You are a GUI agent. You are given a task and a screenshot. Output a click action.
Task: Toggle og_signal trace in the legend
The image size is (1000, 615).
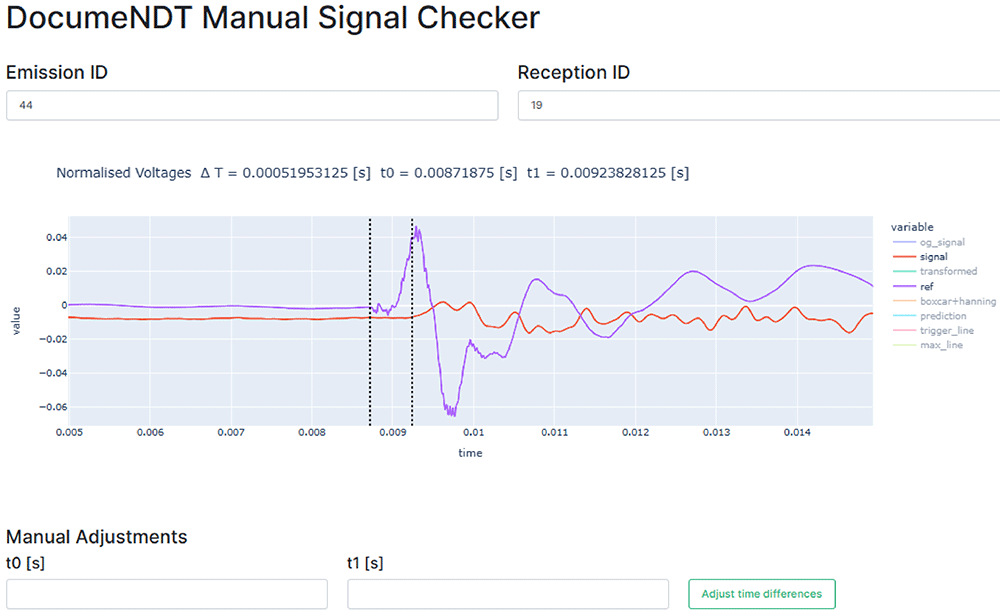929,242
